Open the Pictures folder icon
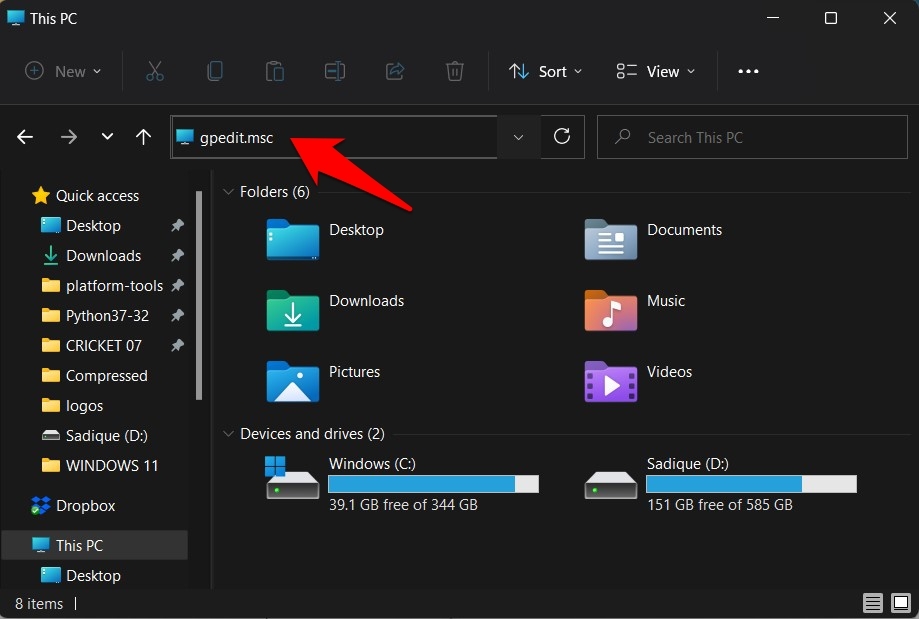919x619 pixels. tap(292, 382)
